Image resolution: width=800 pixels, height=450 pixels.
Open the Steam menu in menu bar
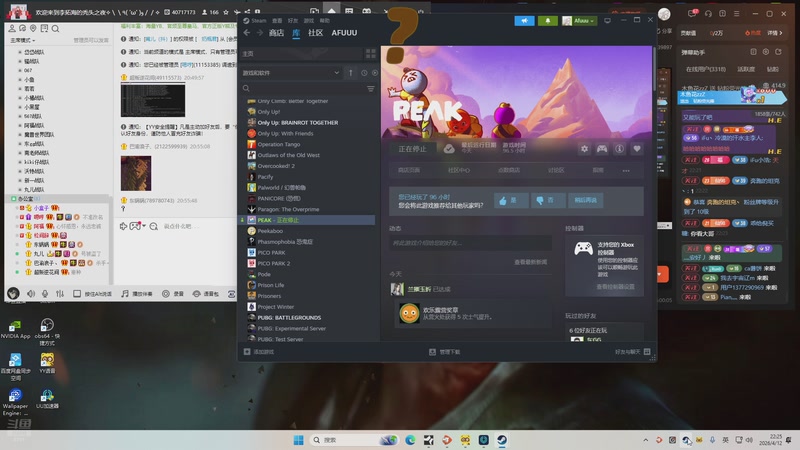pyautogui.click(x=255, y=20)
